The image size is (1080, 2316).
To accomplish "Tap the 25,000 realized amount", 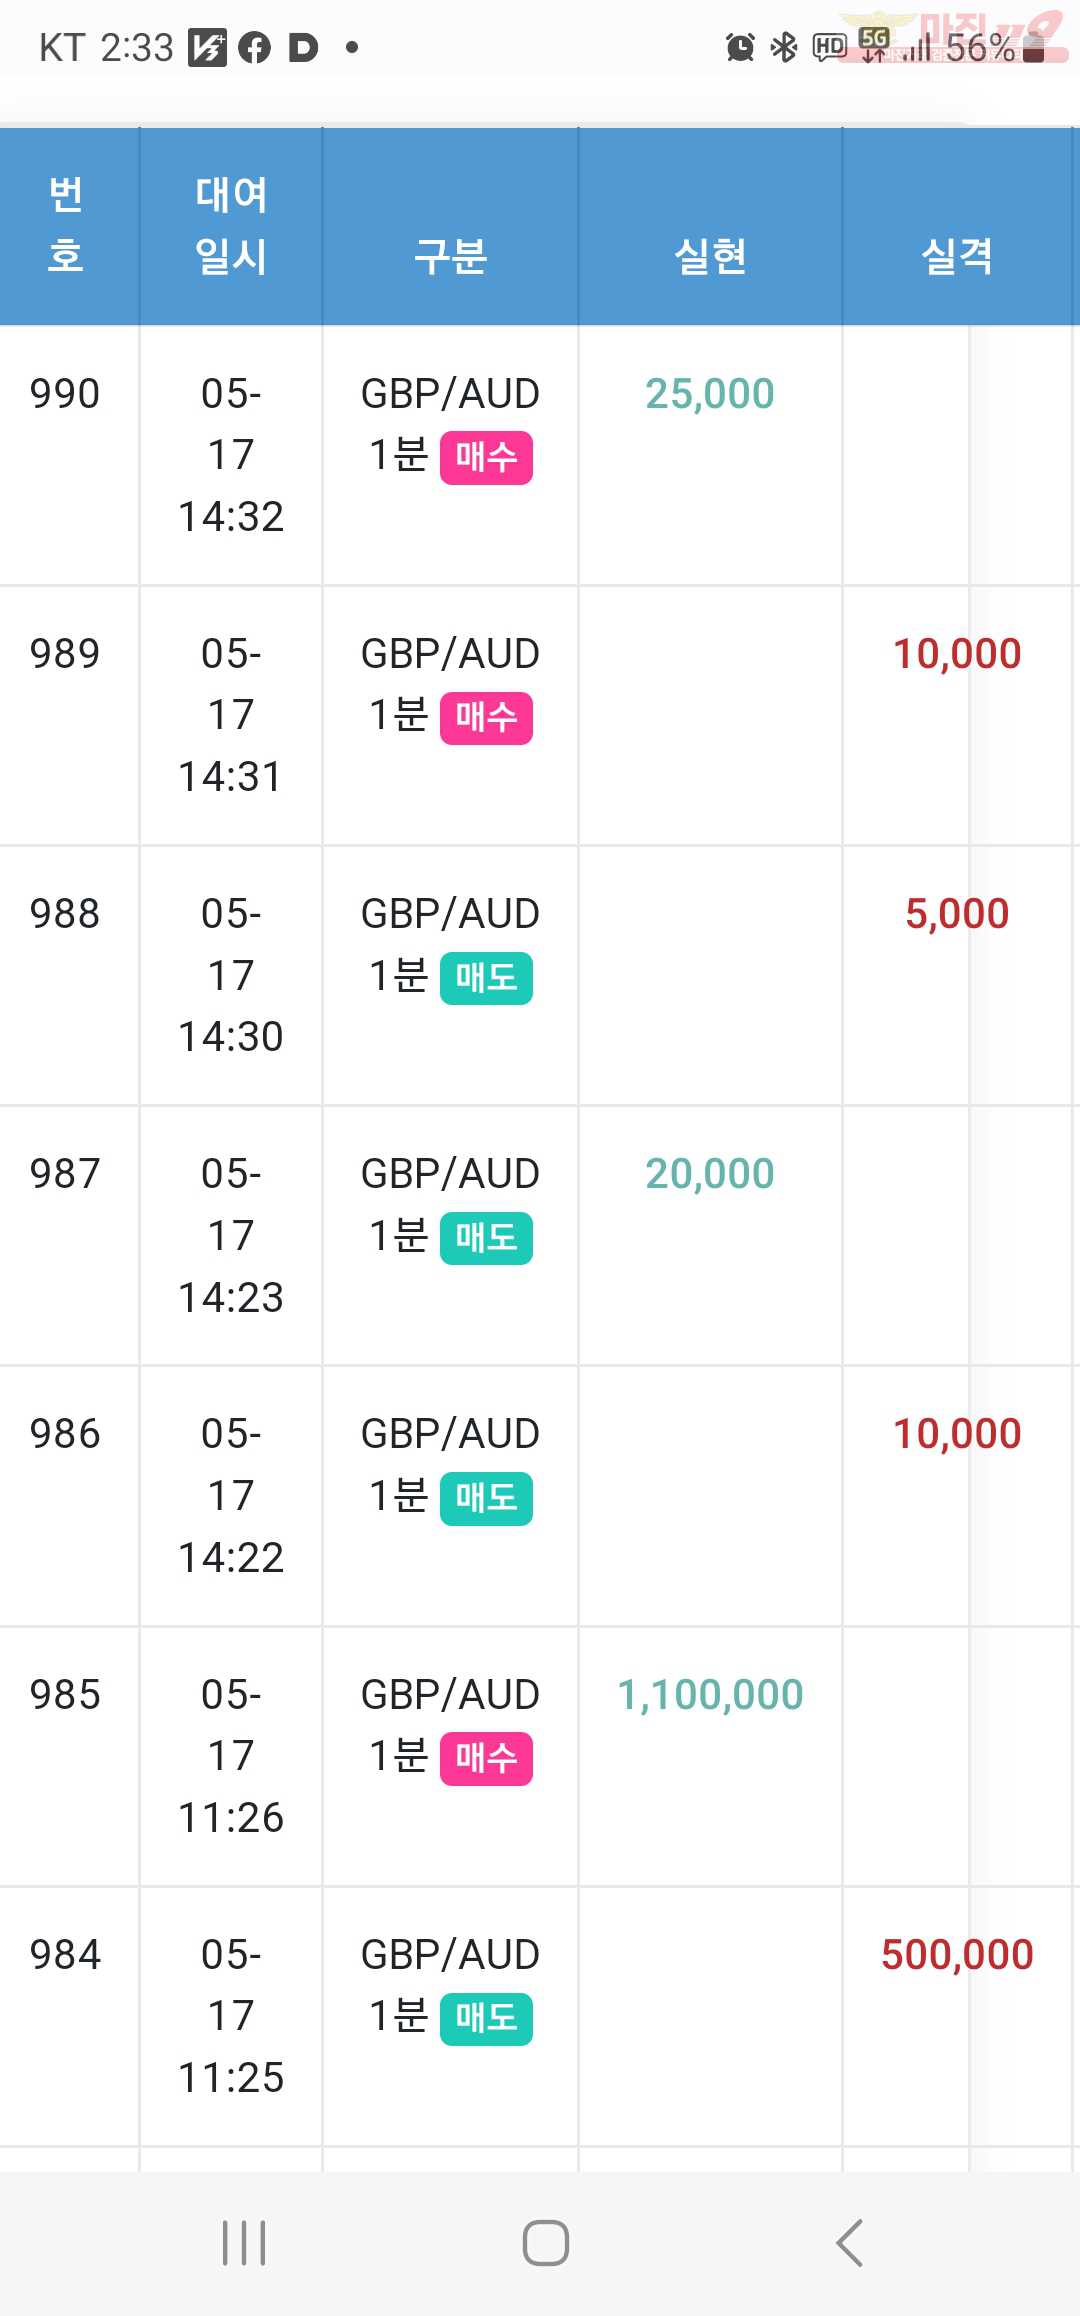I will click(x=710, y=394).
